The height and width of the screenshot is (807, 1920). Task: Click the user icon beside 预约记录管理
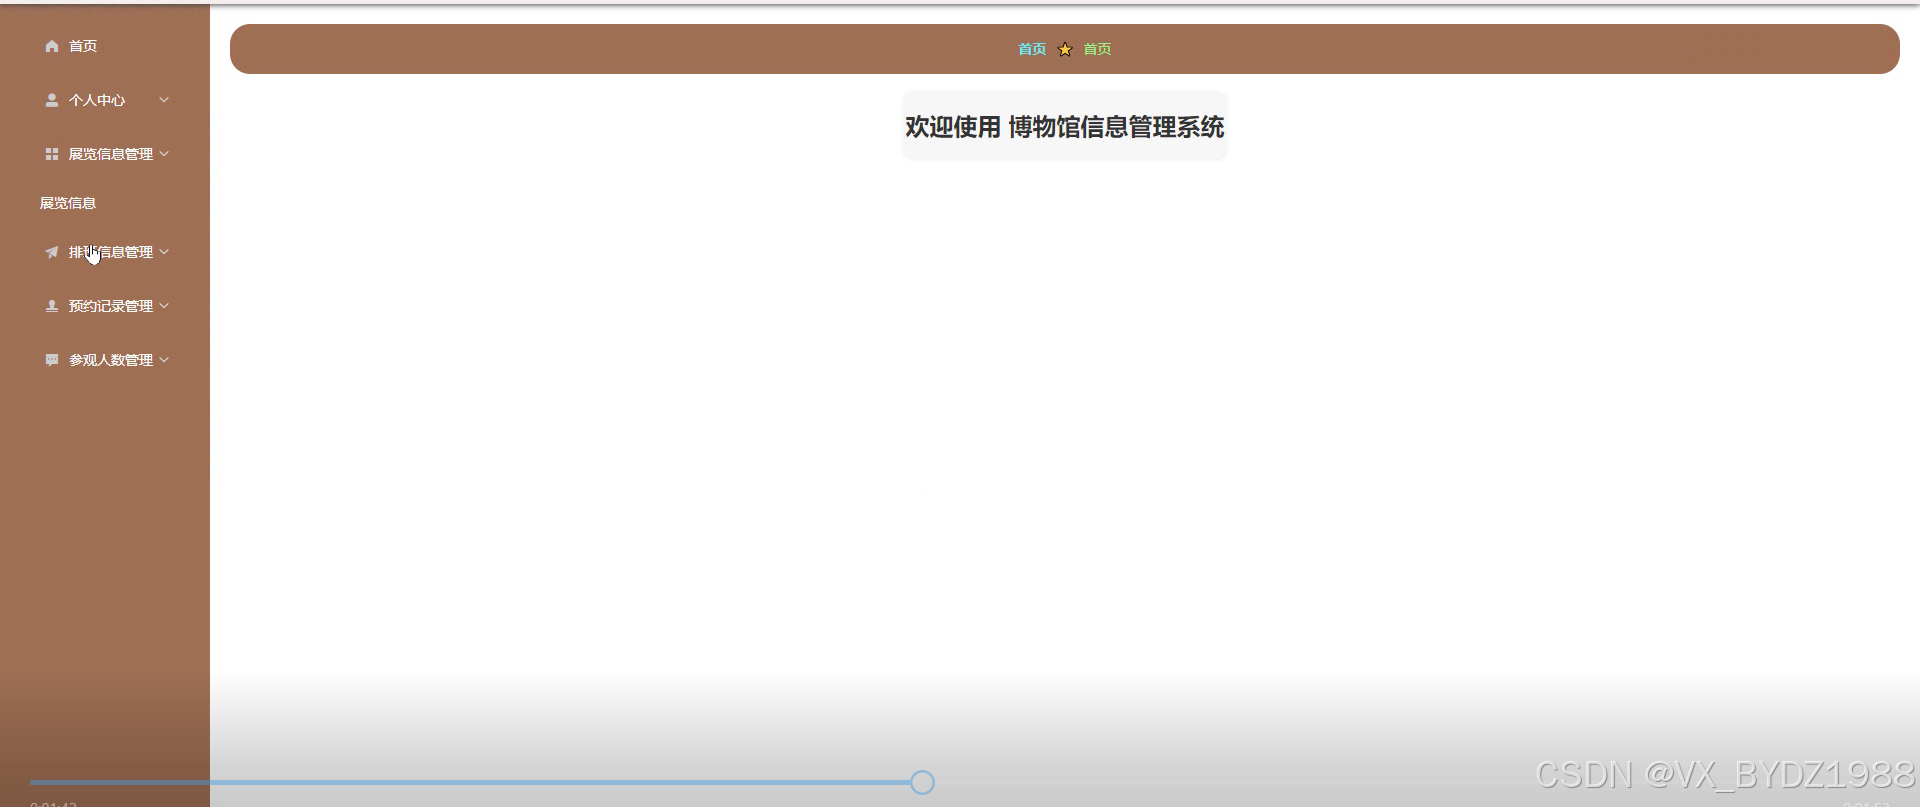coord(52,306)
